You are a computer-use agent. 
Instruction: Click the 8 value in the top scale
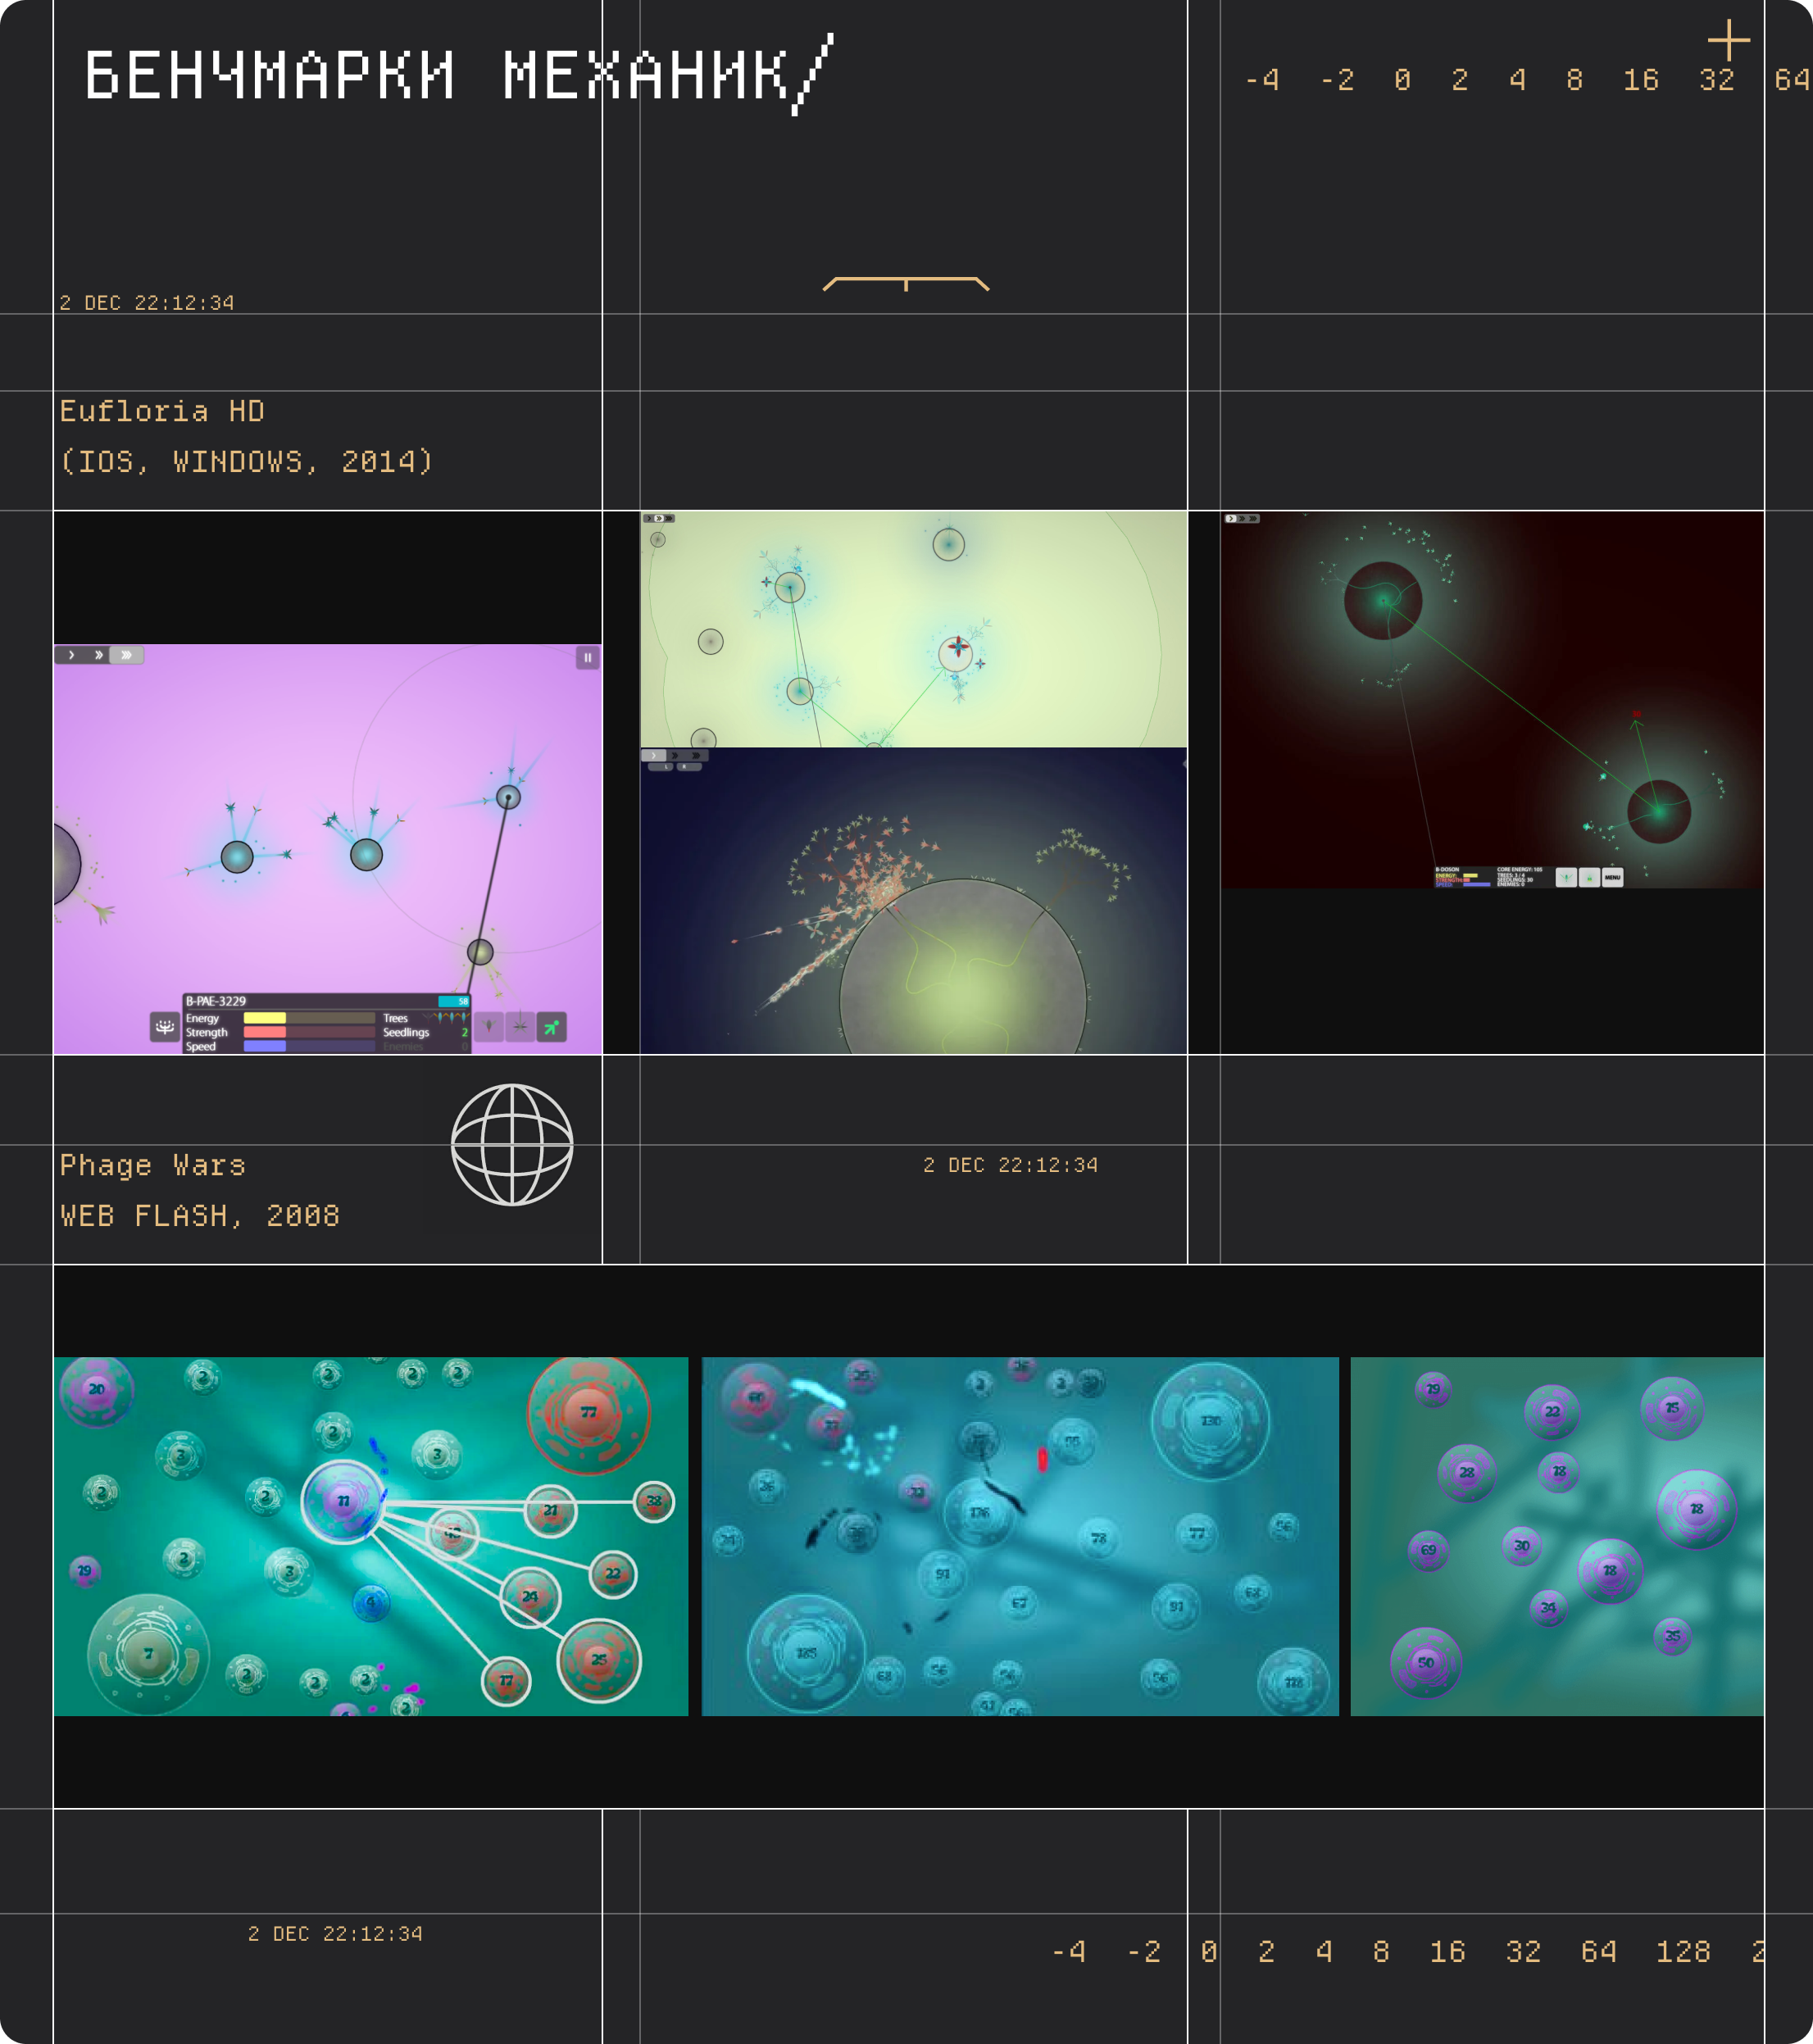[1575, 80]
